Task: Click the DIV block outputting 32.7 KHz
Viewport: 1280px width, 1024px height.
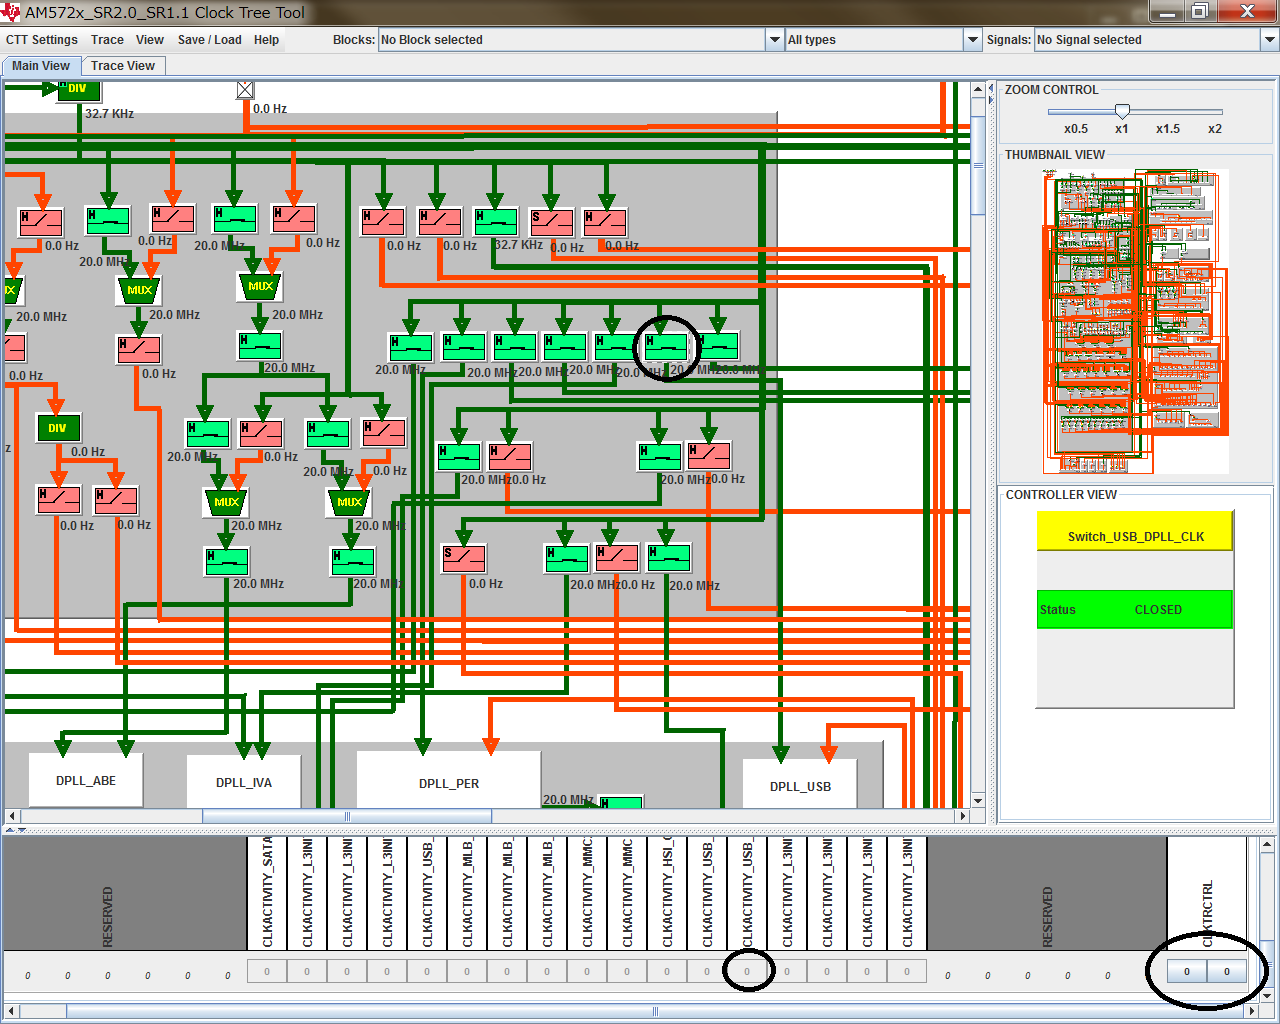Action: (78, 90)
